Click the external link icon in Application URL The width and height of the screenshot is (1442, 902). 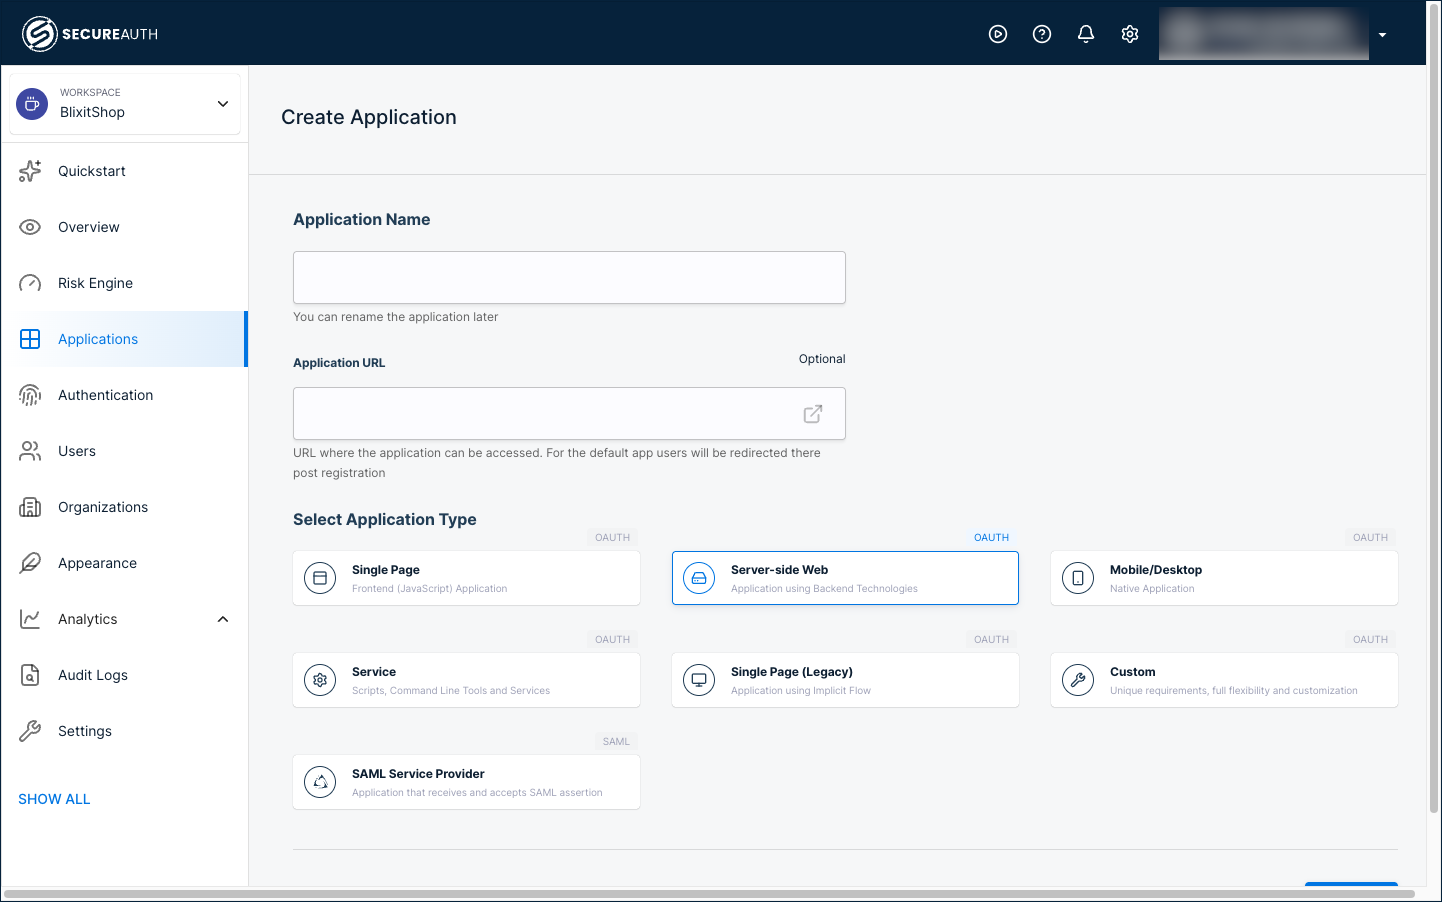click(813, 413)
